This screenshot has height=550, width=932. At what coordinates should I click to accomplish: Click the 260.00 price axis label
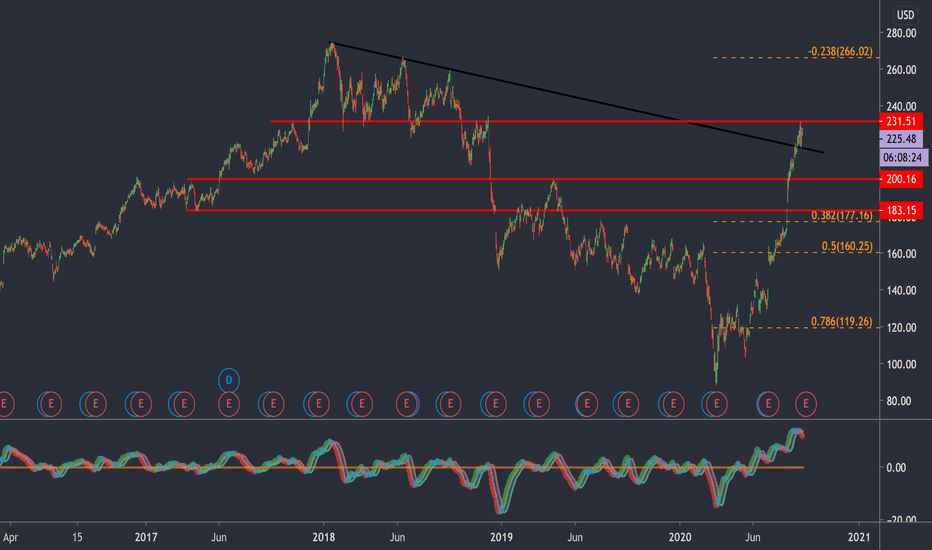point(901,70)
